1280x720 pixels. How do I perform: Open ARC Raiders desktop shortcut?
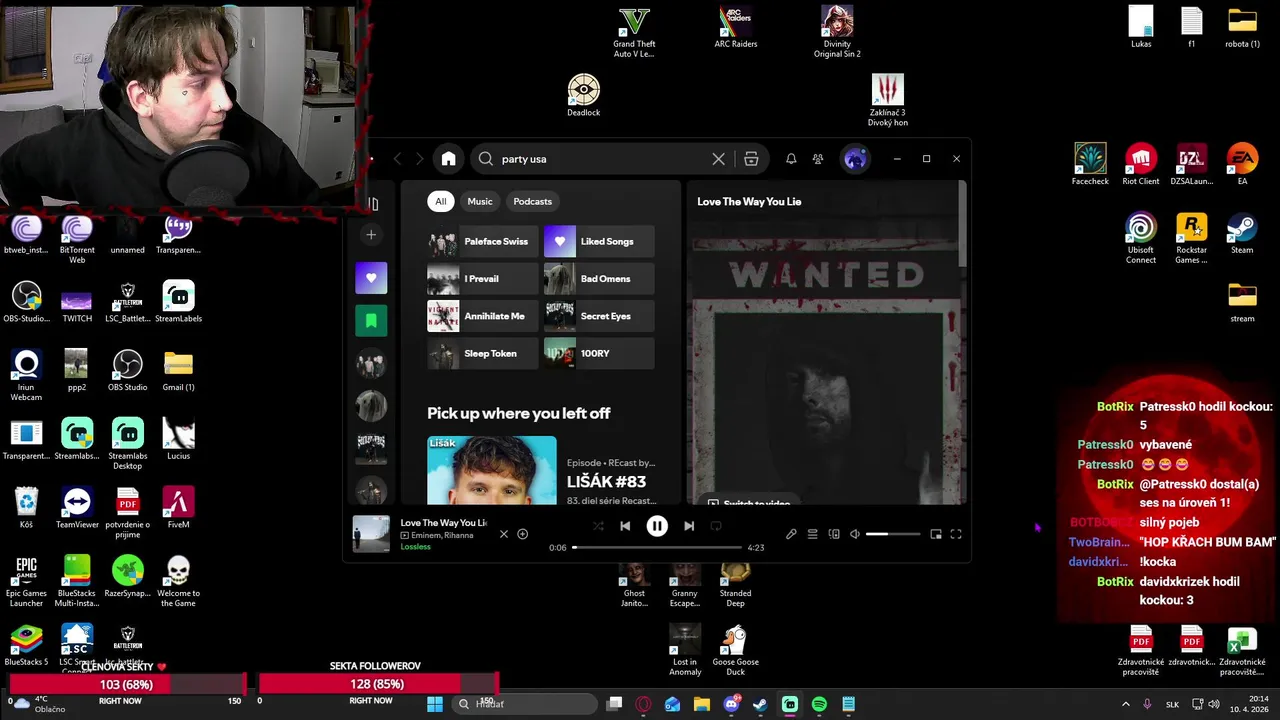point(736,27)
